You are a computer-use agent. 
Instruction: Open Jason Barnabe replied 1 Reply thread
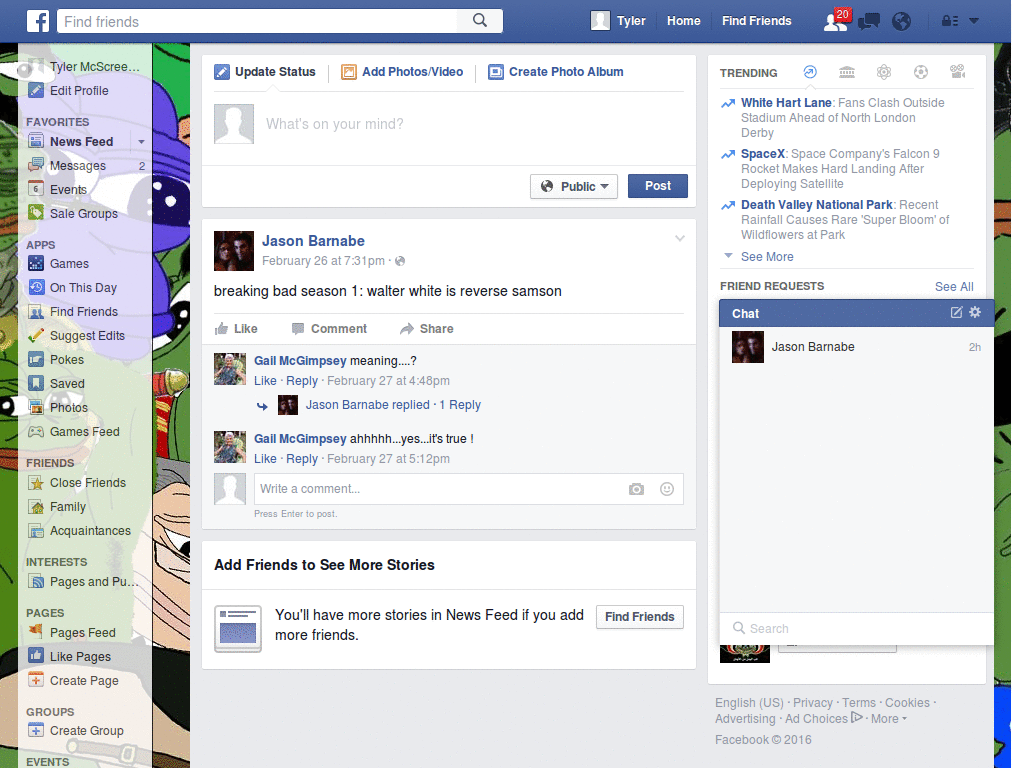(x=393, y=405)
